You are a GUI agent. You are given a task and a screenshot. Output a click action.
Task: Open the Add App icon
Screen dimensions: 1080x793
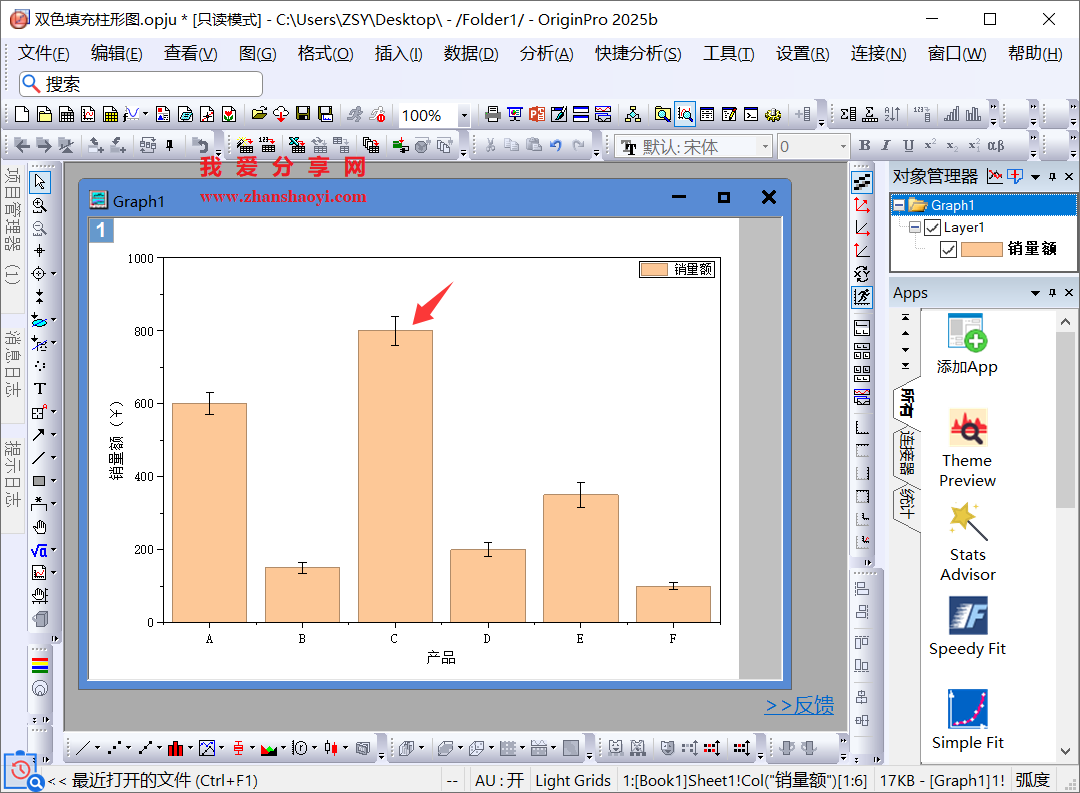tap(967, 334)
